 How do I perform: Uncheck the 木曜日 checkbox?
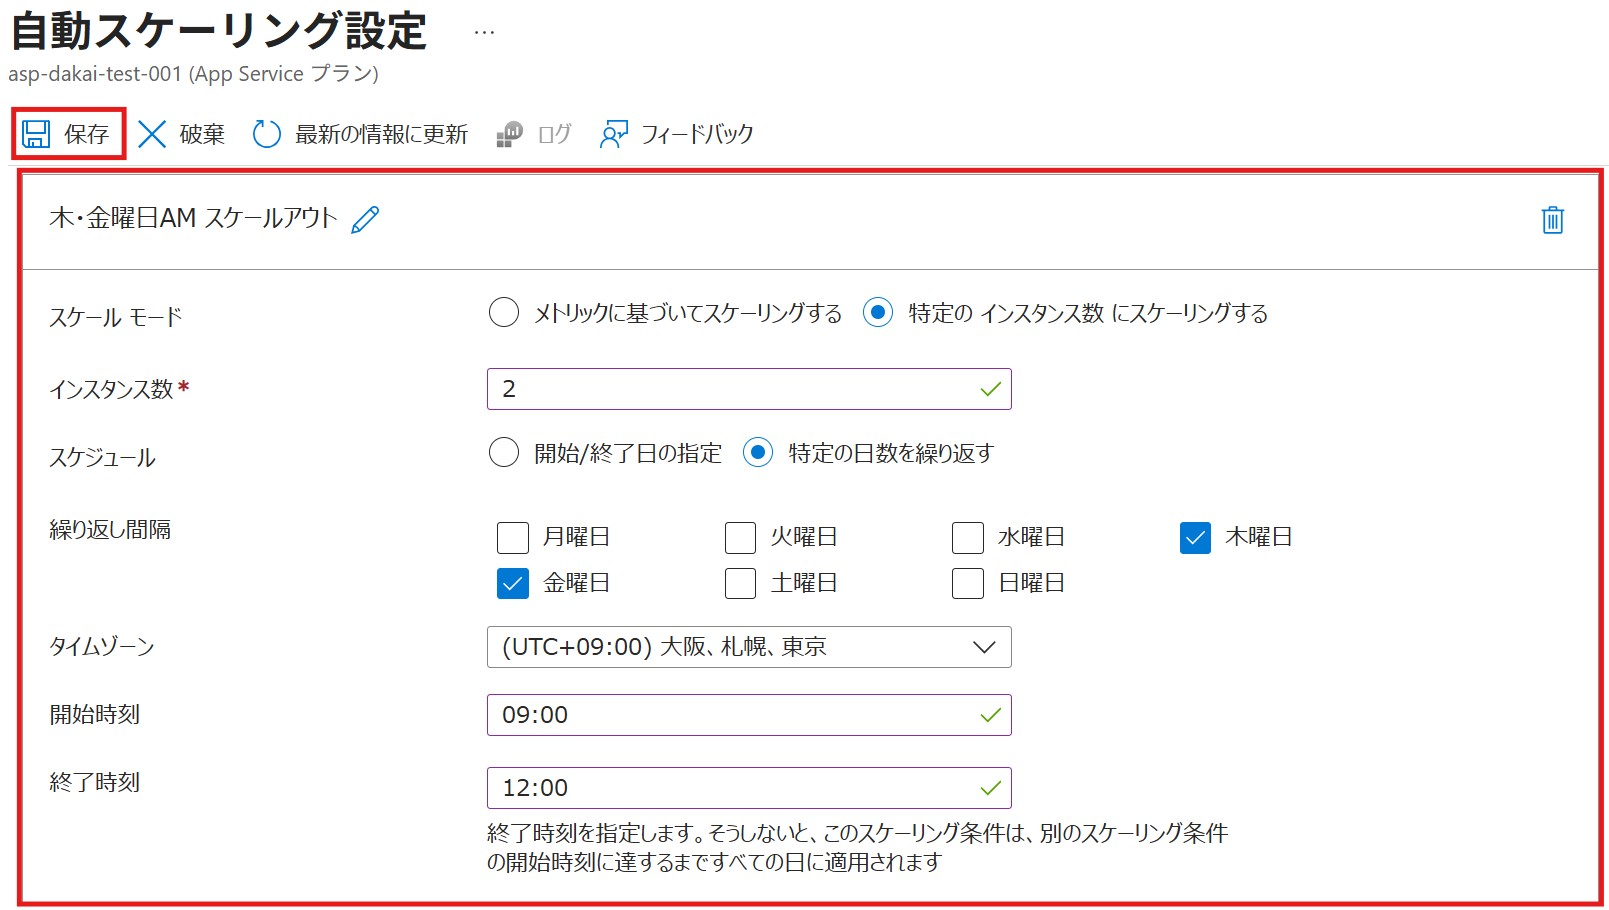pyautogui.click(x=1195, y=538)
